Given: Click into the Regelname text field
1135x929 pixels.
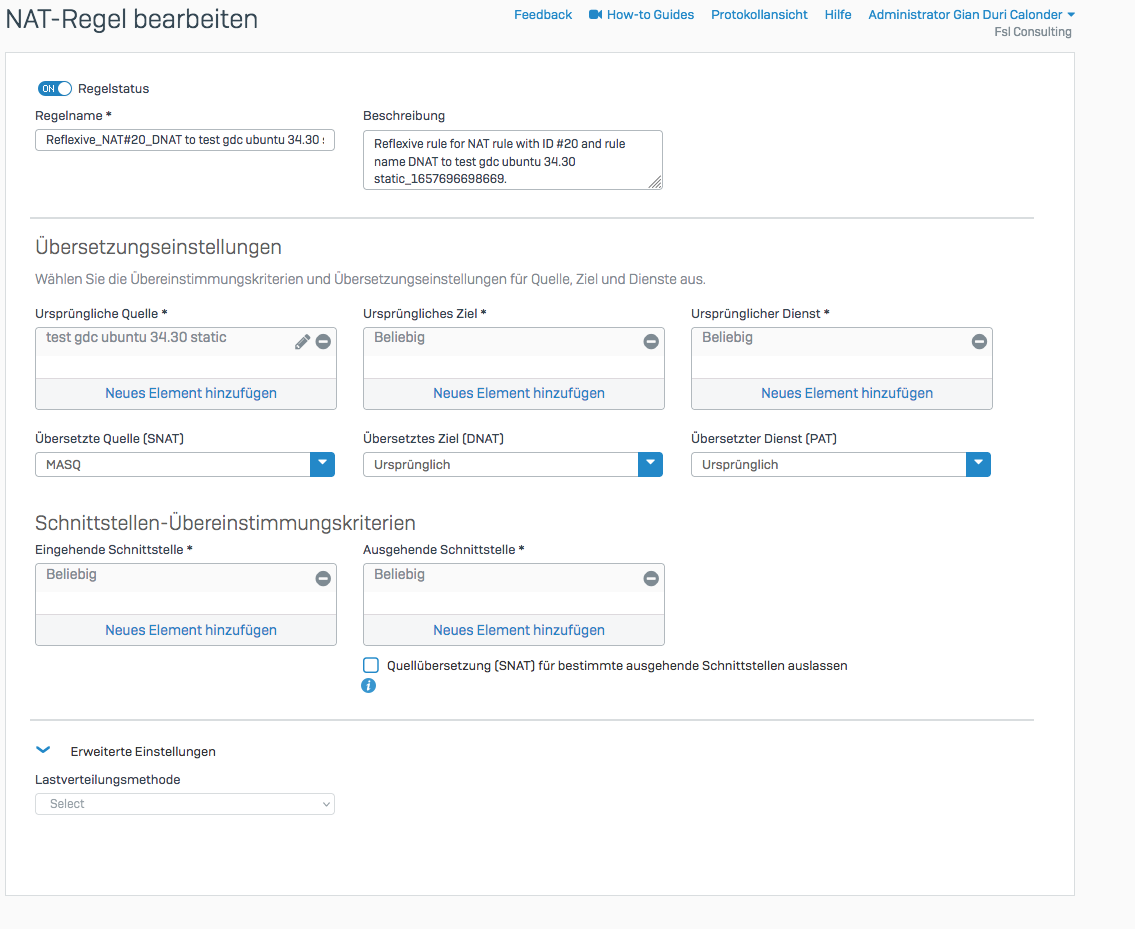Looking at the screenshot, I should [x=185, y=141].
